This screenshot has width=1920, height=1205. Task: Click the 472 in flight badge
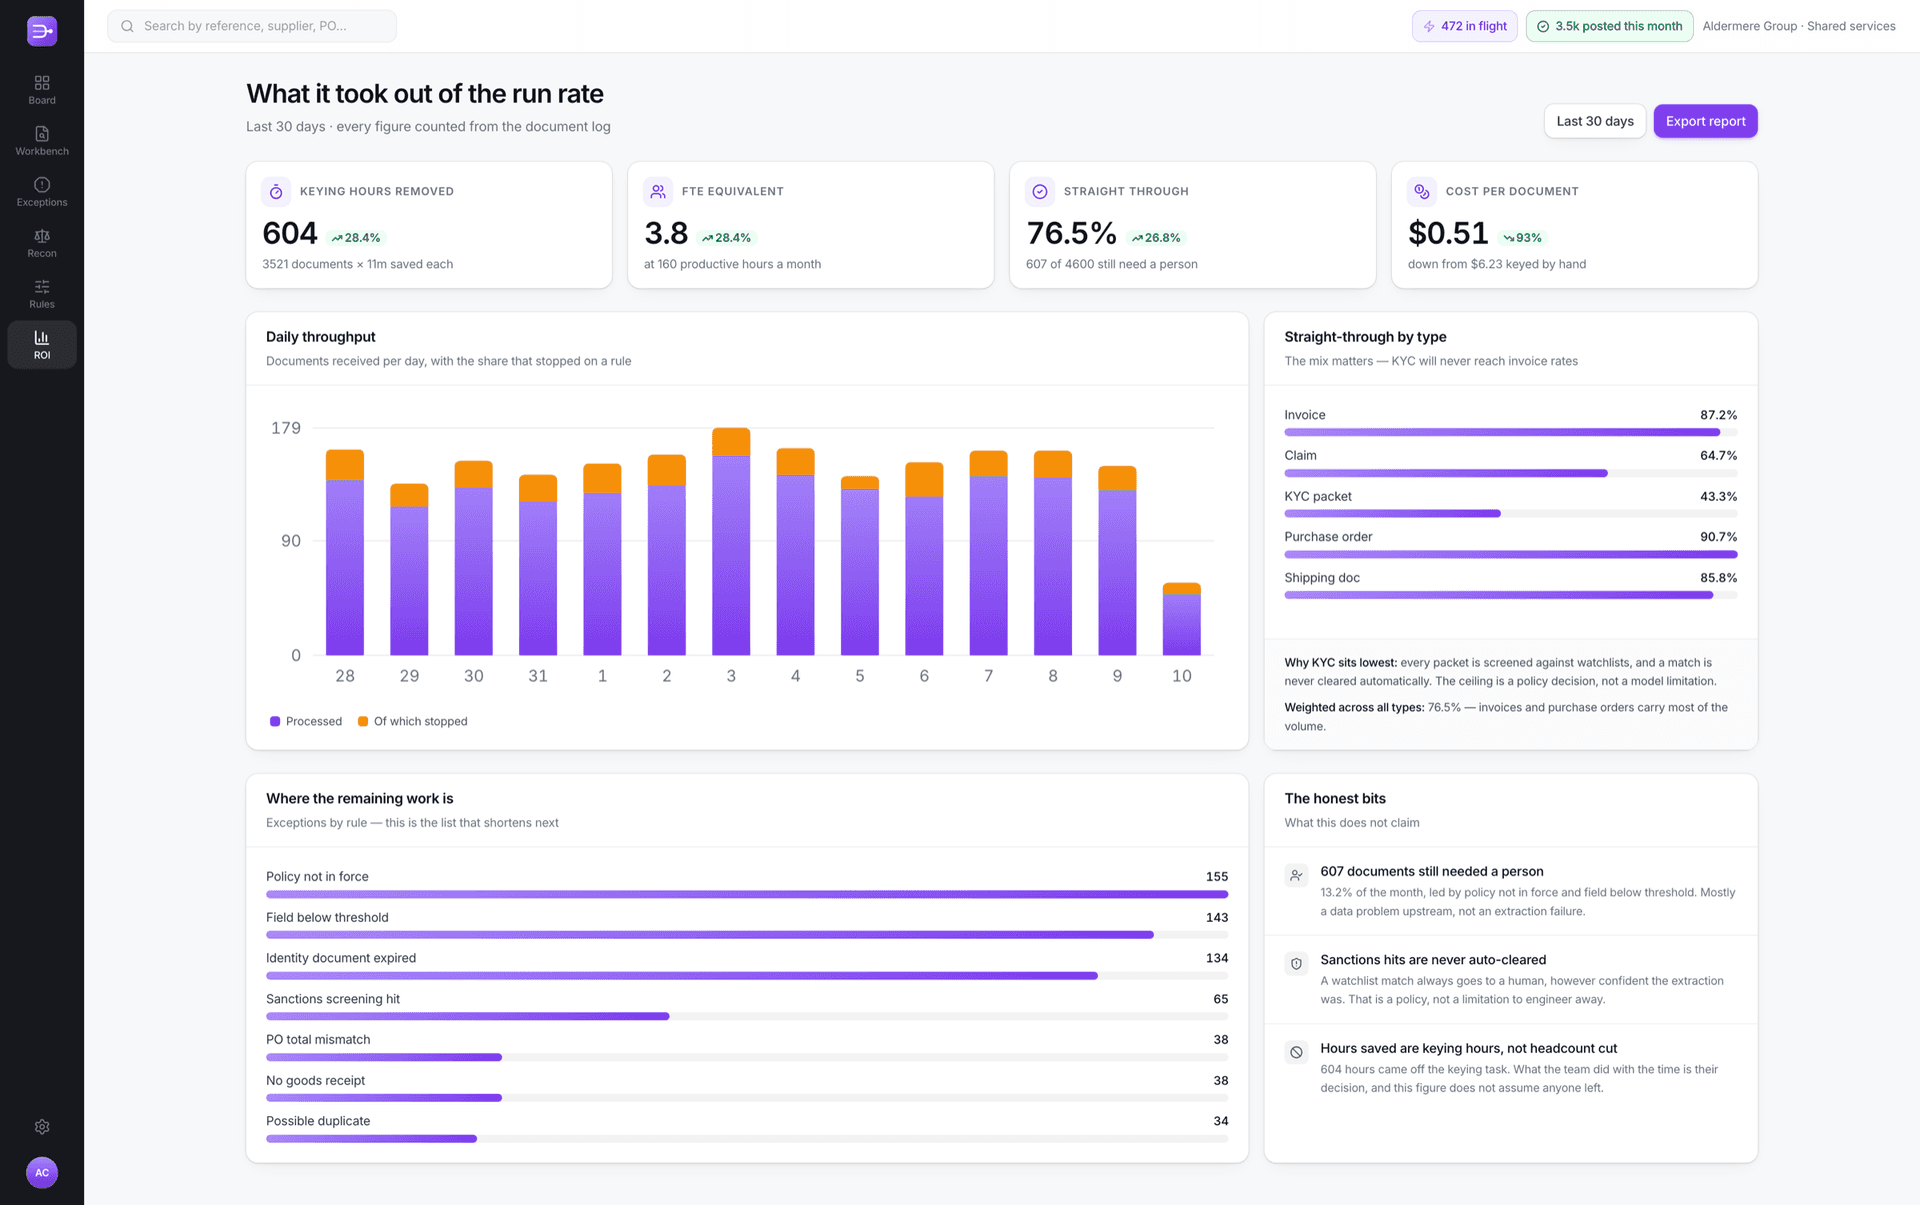tap(1464, 26)
